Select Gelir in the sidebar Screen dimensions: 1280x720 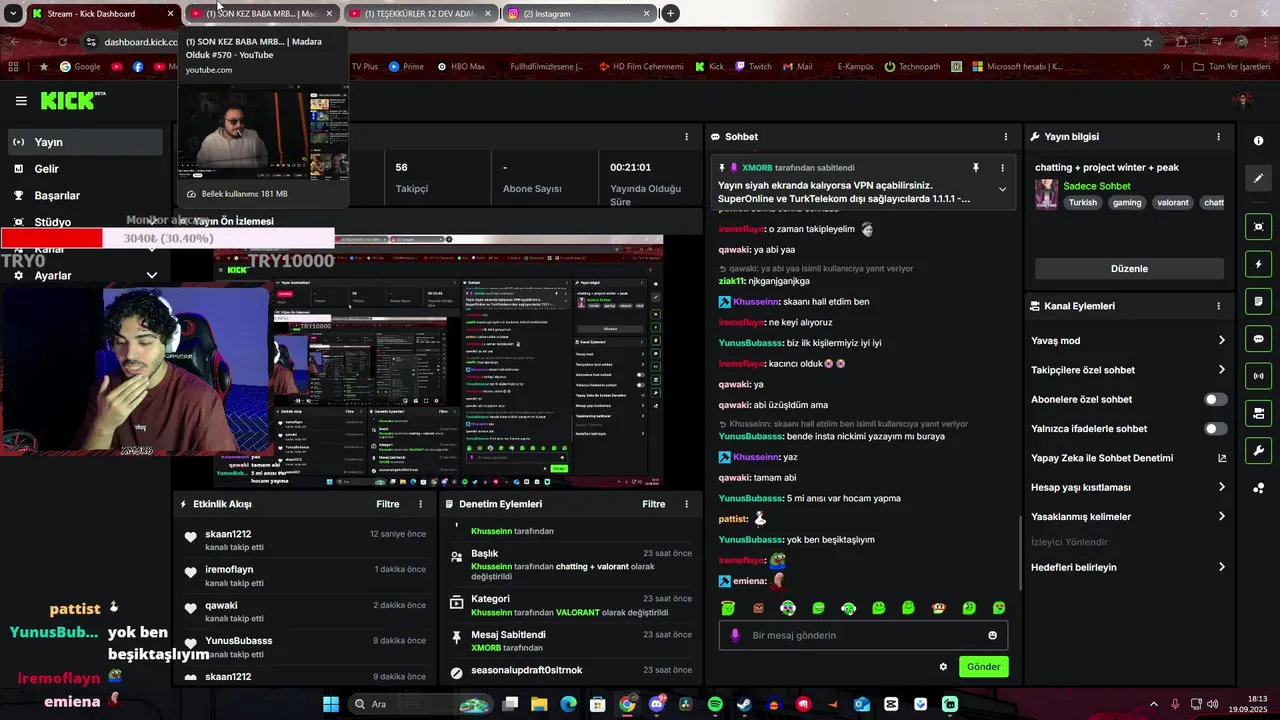(x=86, y=169)
